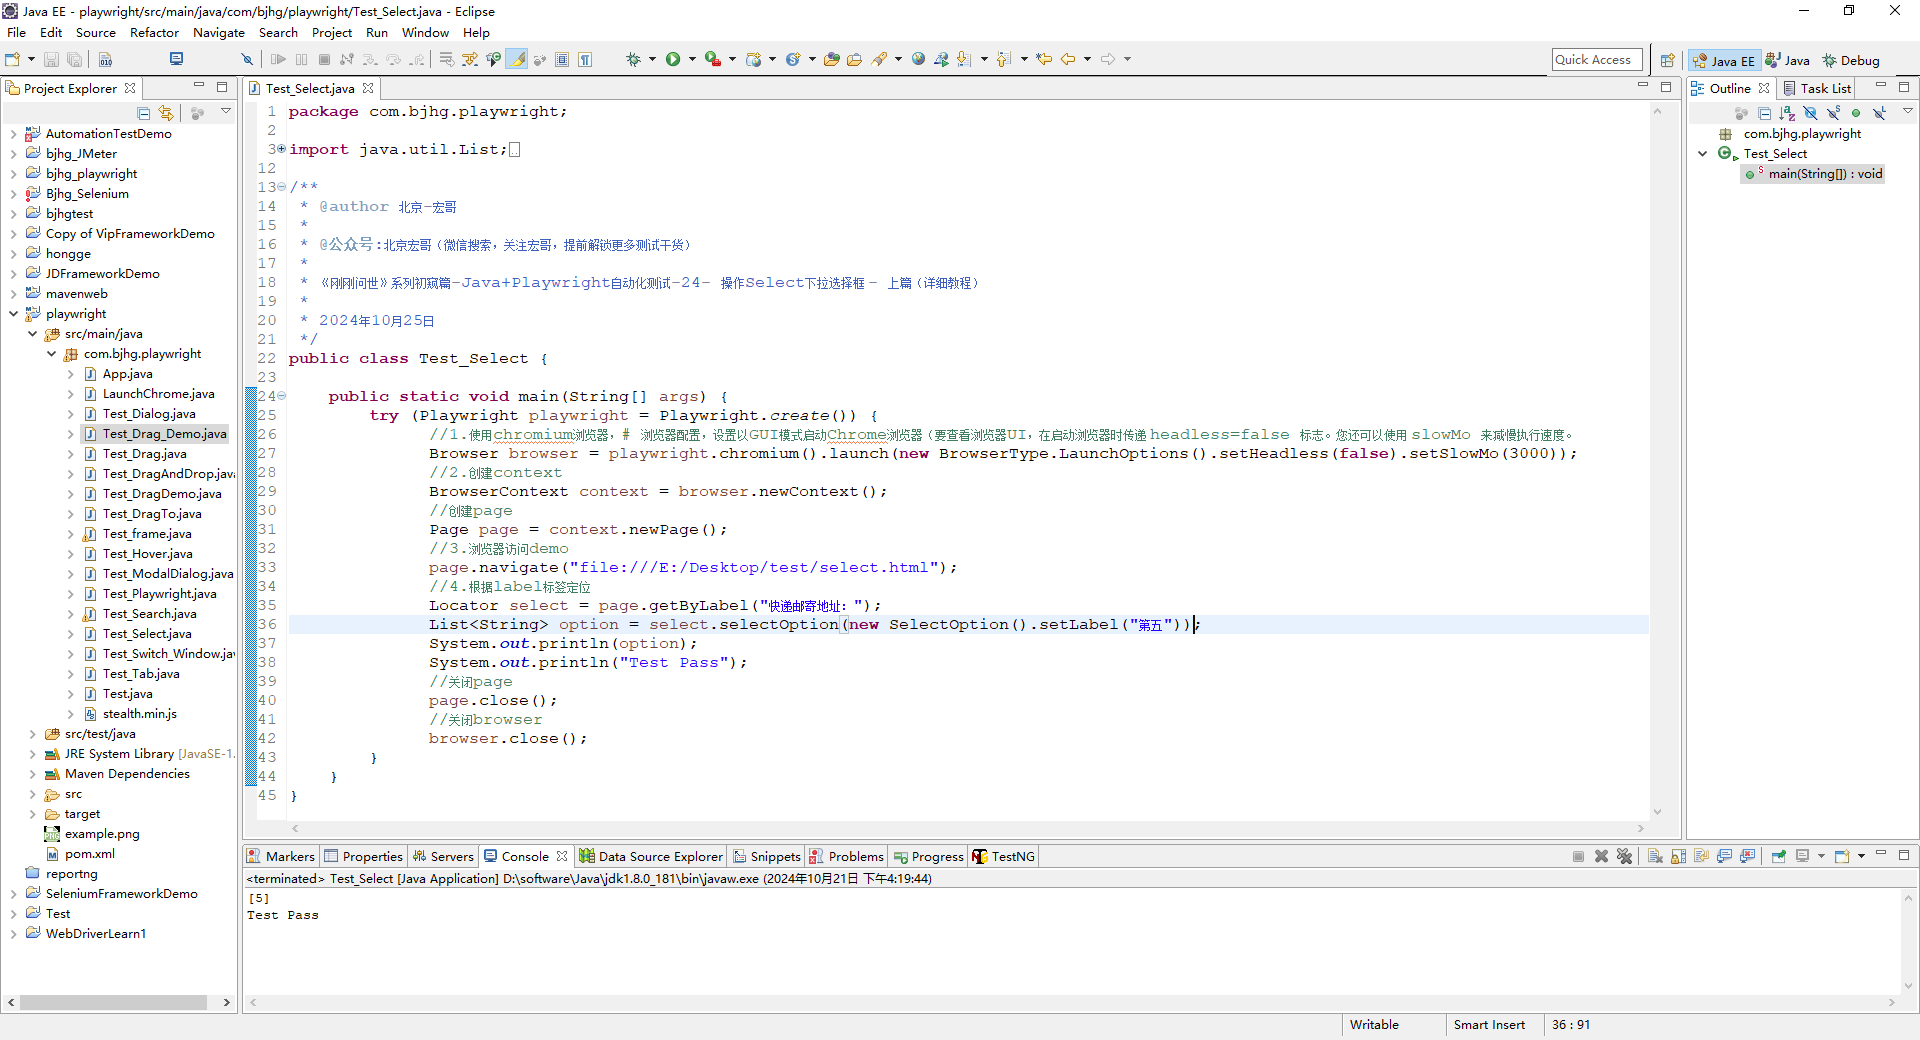Click the Quick Access search field
Image resolution: width=1920 pixels, height=1040 pixels.
click(1597, 60)
